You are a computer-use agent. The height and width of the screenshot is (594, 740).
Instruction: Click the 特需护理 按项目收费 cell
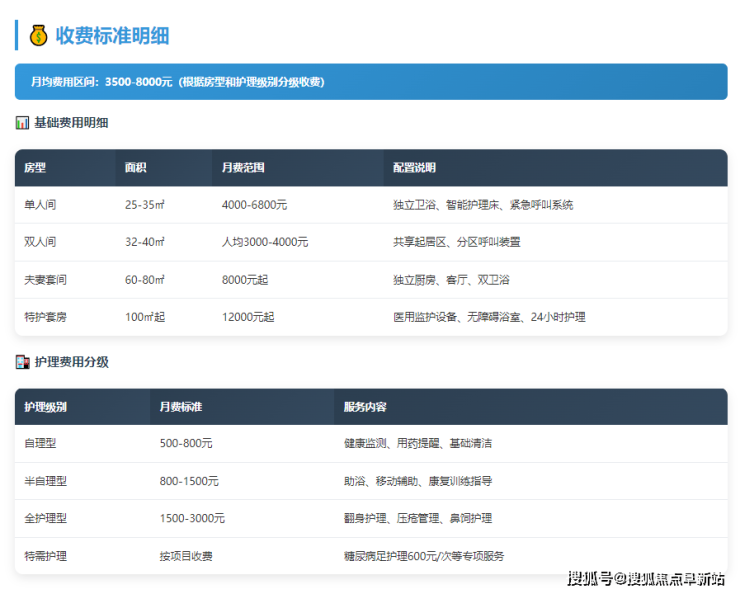tap(186, 556)
